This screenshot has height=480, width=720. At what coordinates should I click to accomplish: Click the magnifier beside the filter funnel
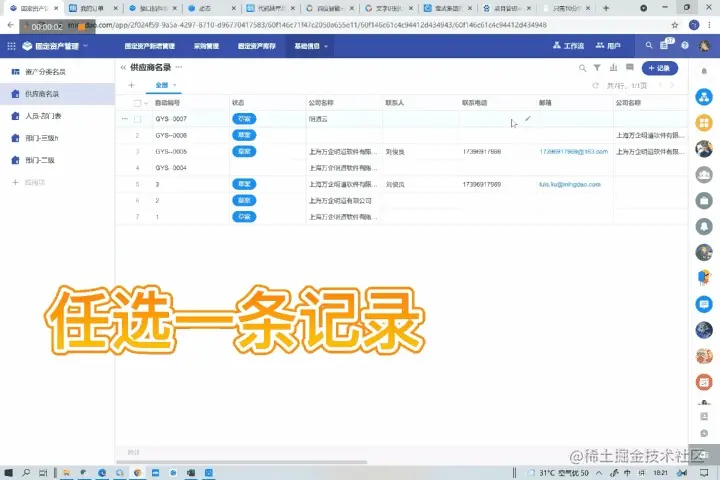click(582, 68)
